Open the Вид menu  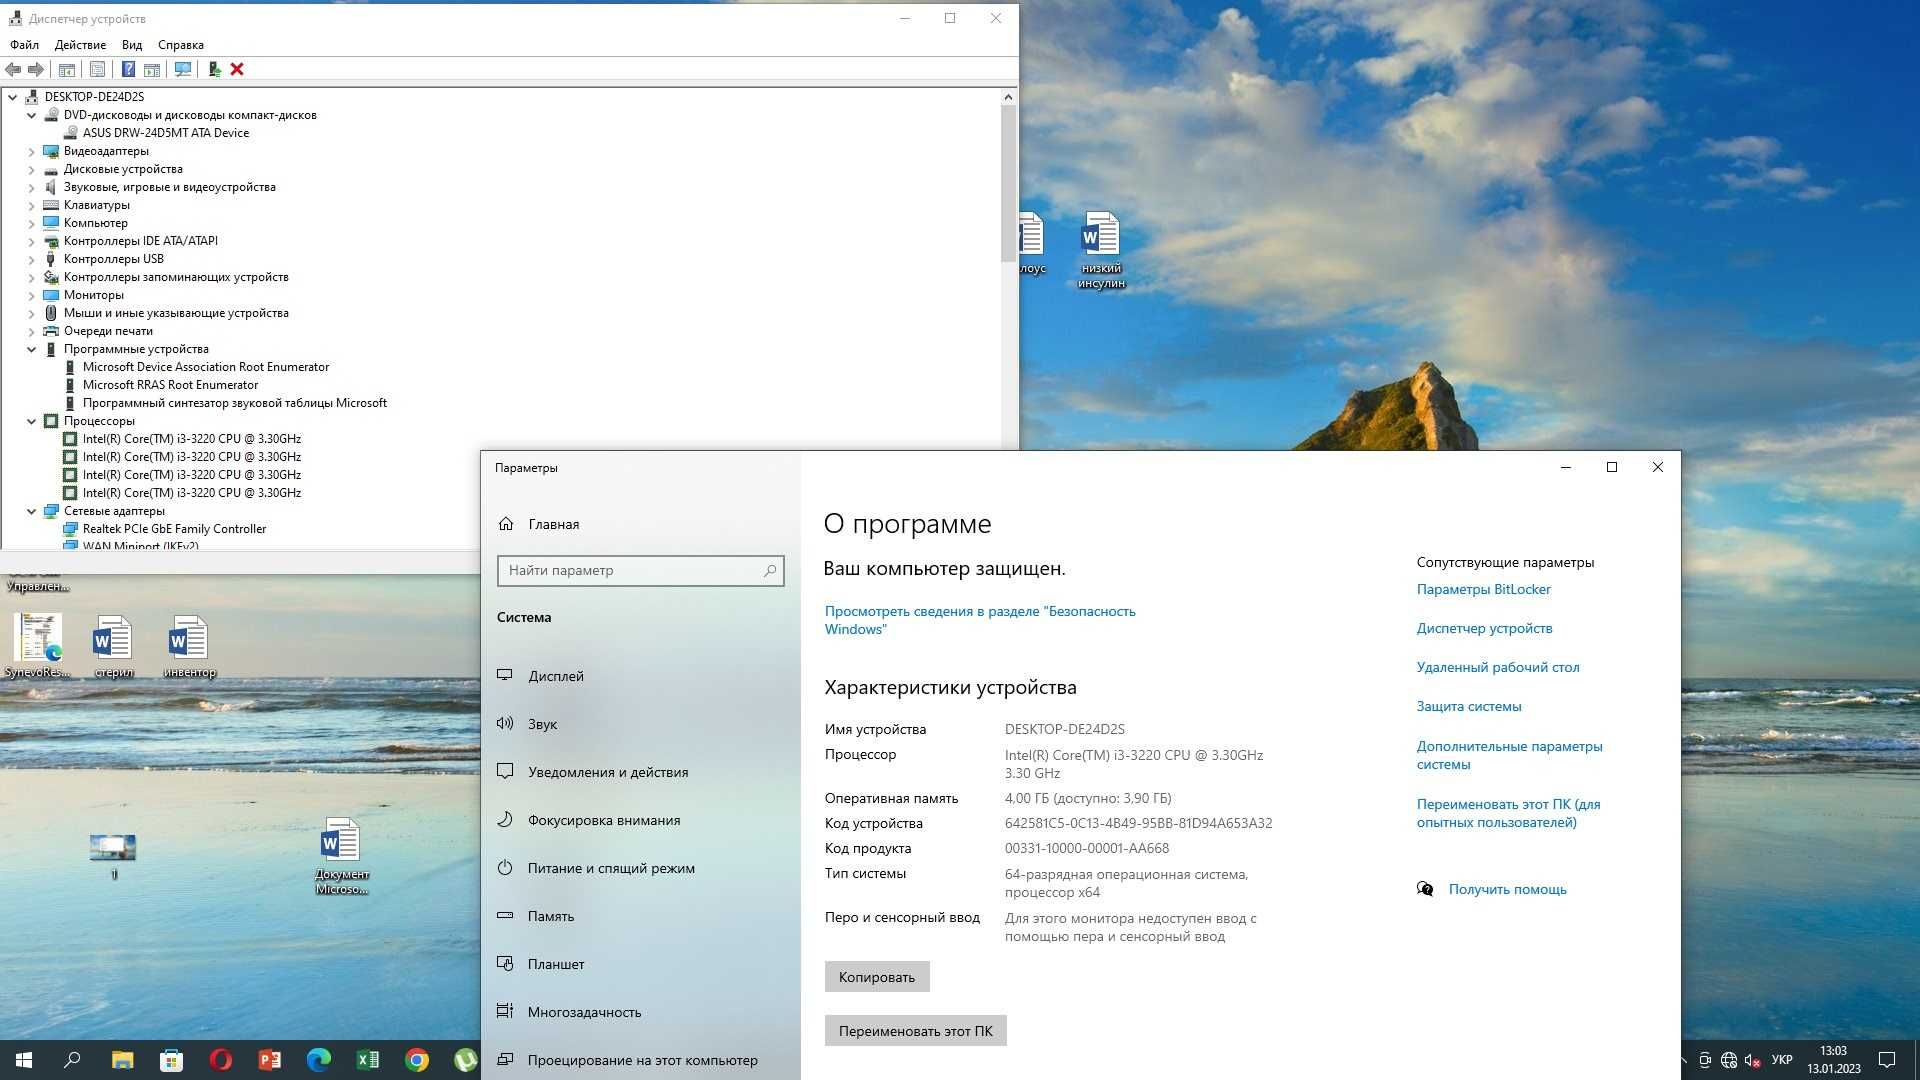tap(132, 45)
